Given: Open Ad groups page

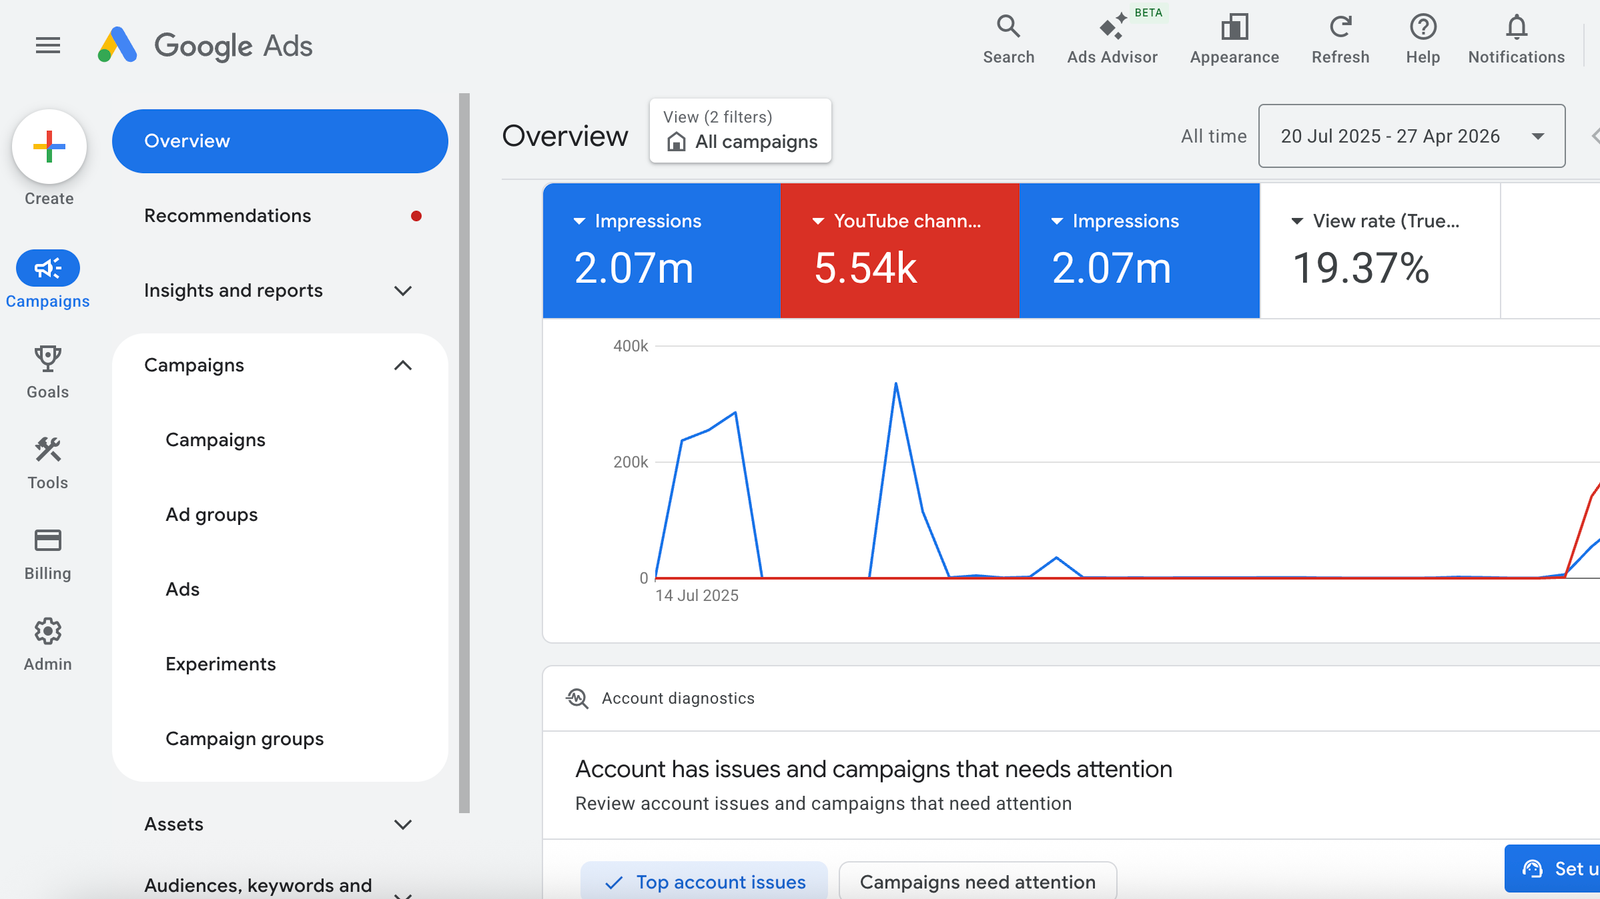Looking at the screenshot, I should [x=212, y=515].
